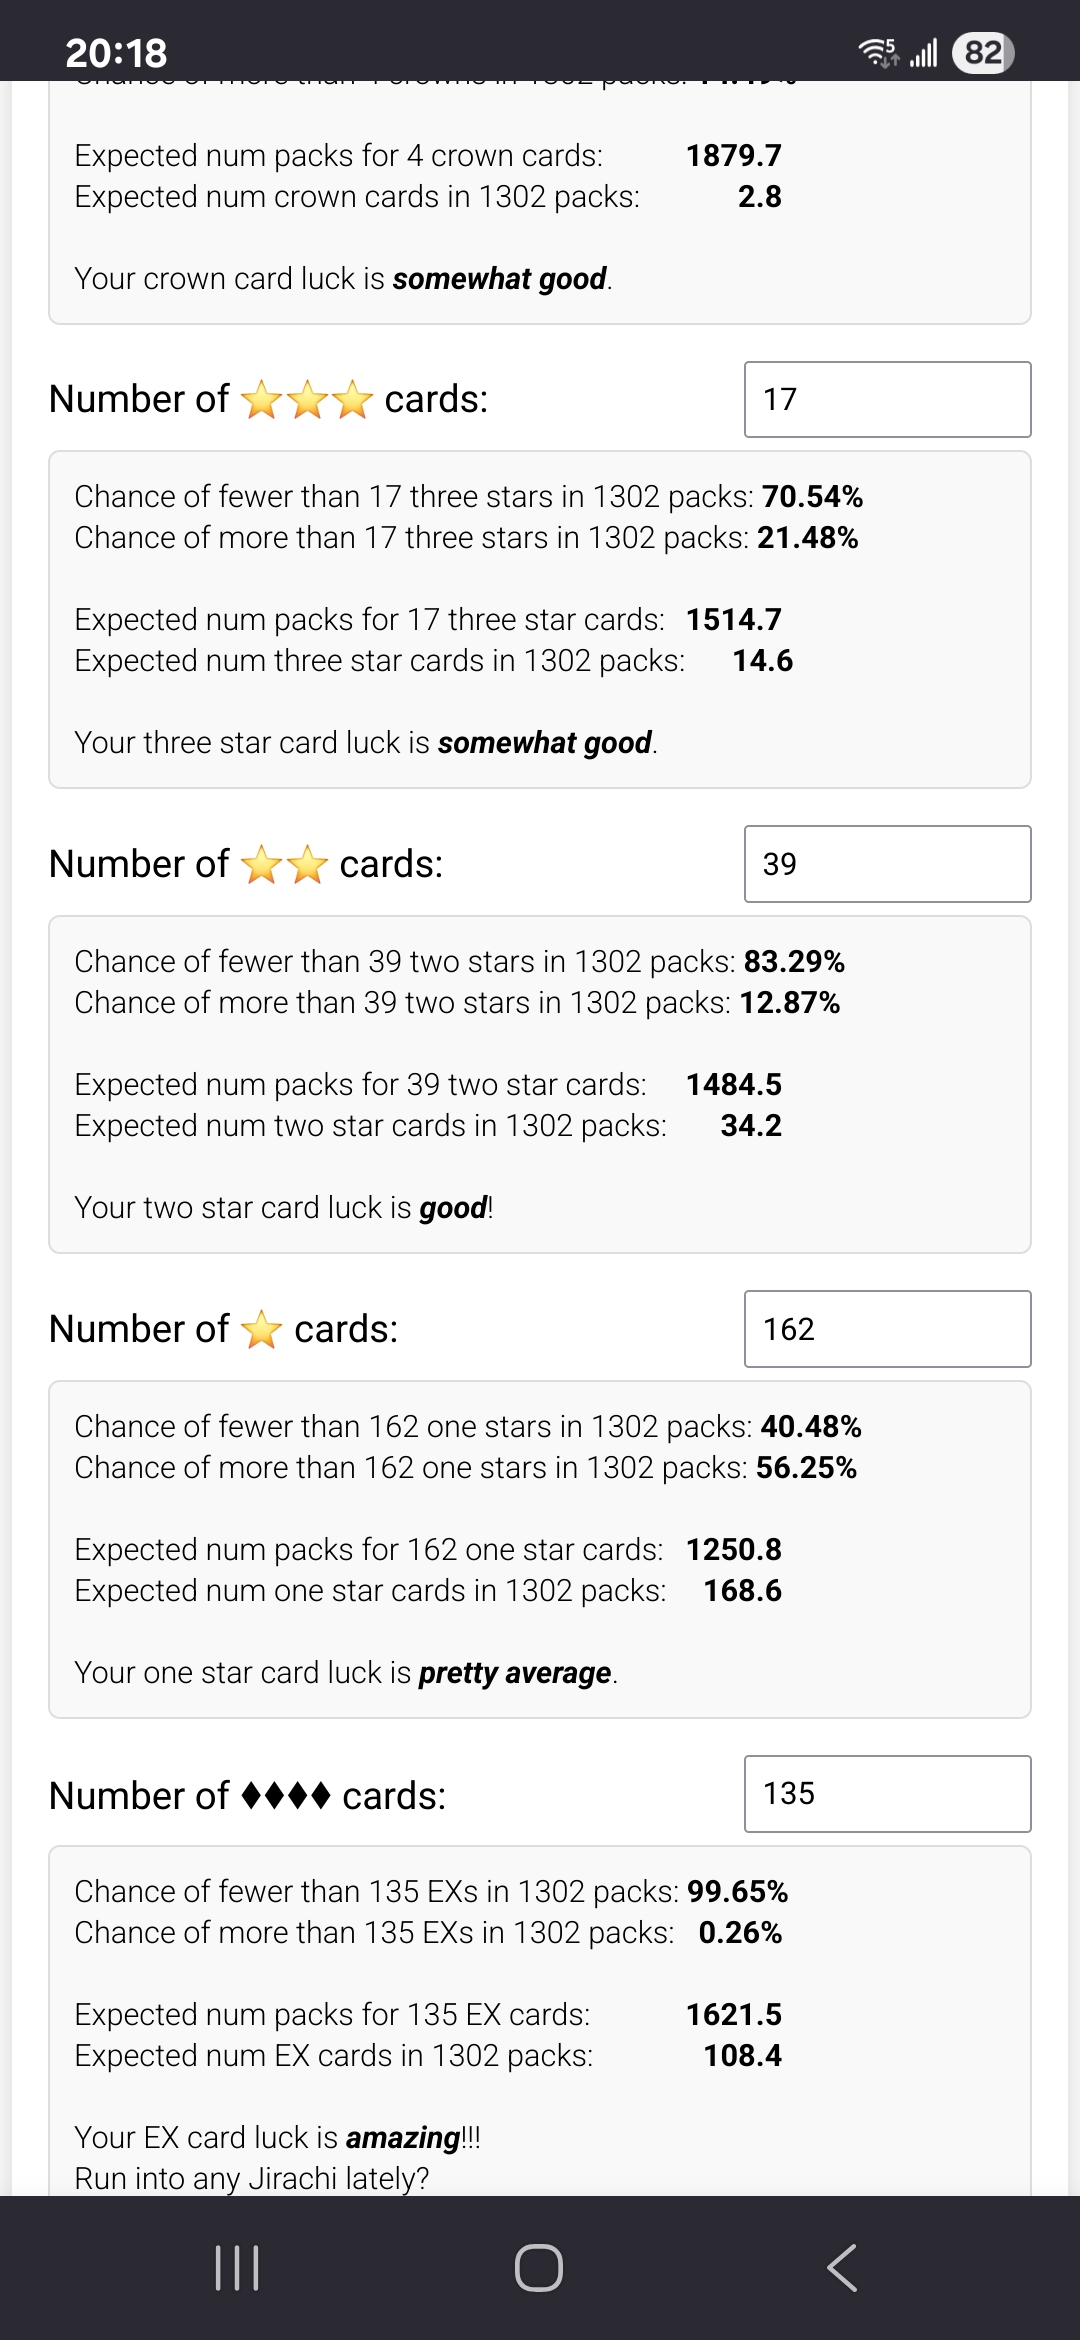Click the two gold stars icon
This screenshot has width=1080, height=2340.
[285, 865]
